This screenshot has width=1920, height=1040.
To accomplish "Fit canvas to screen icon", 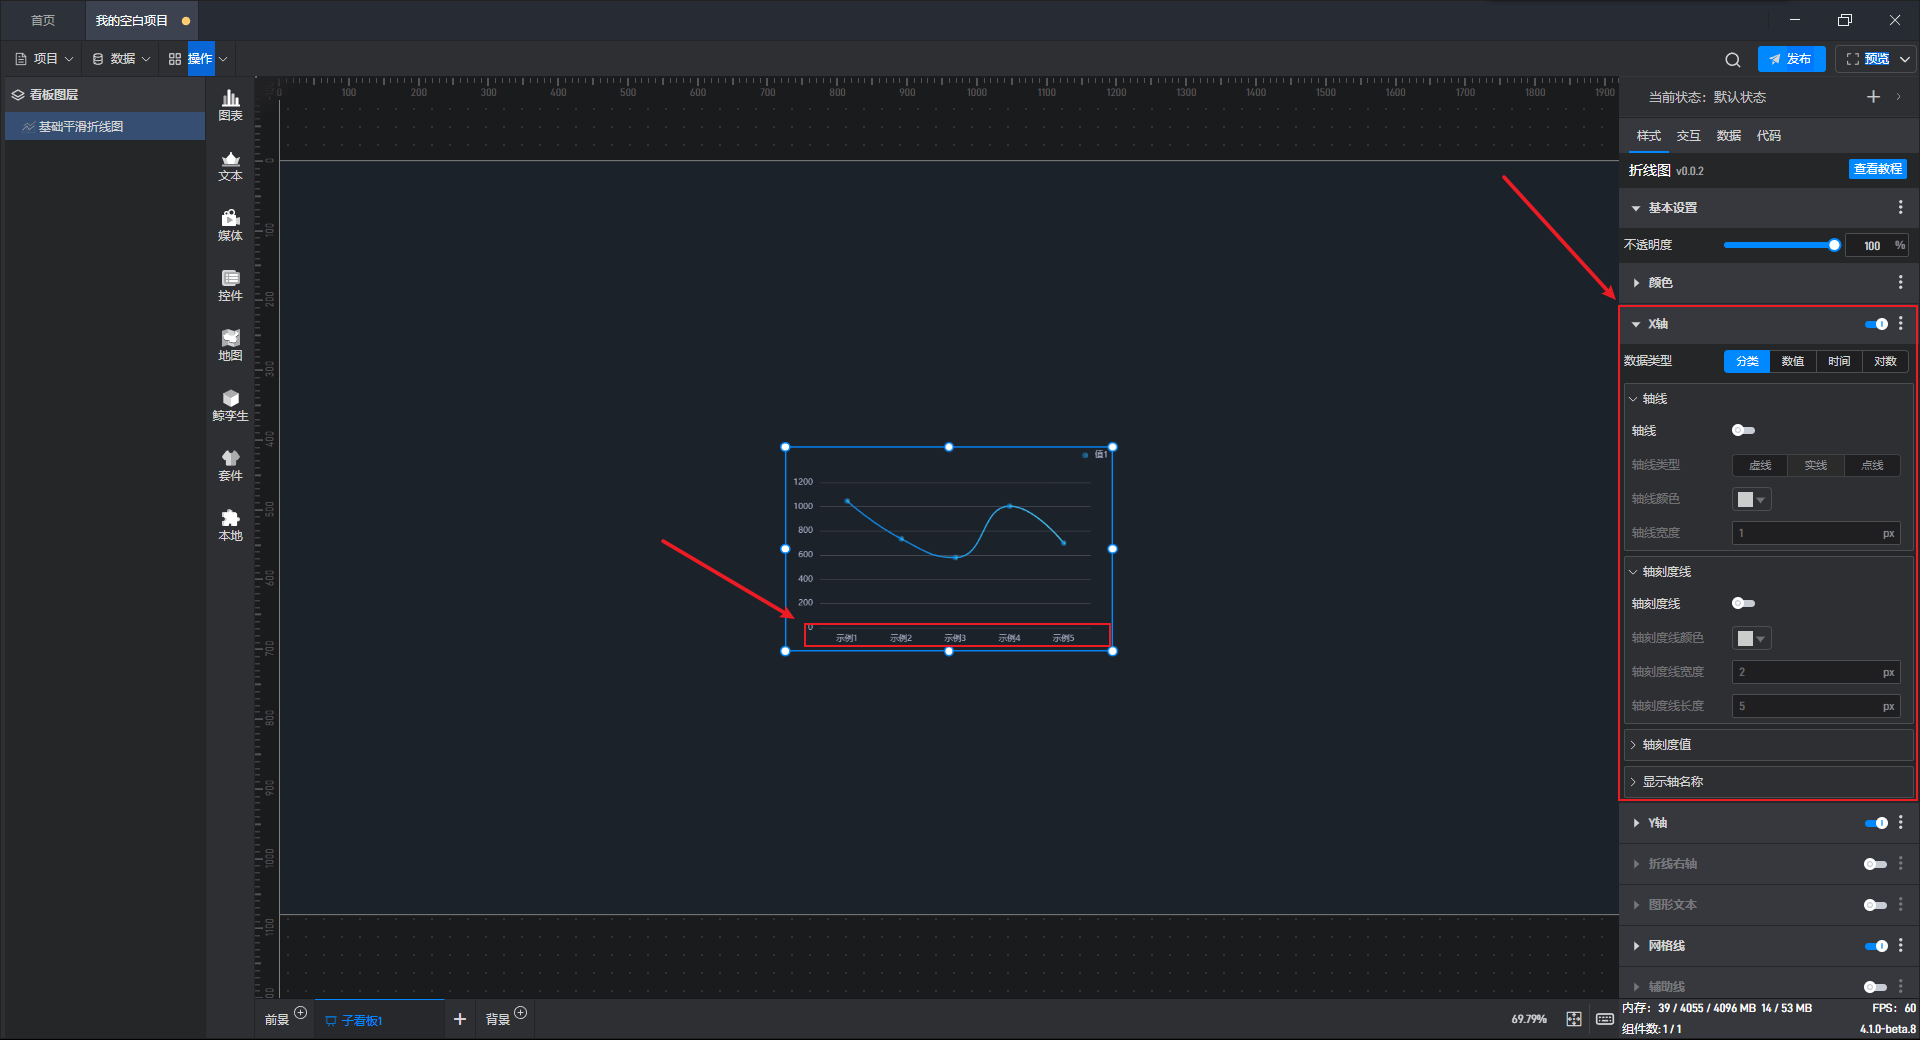I will point(1574,1019).
